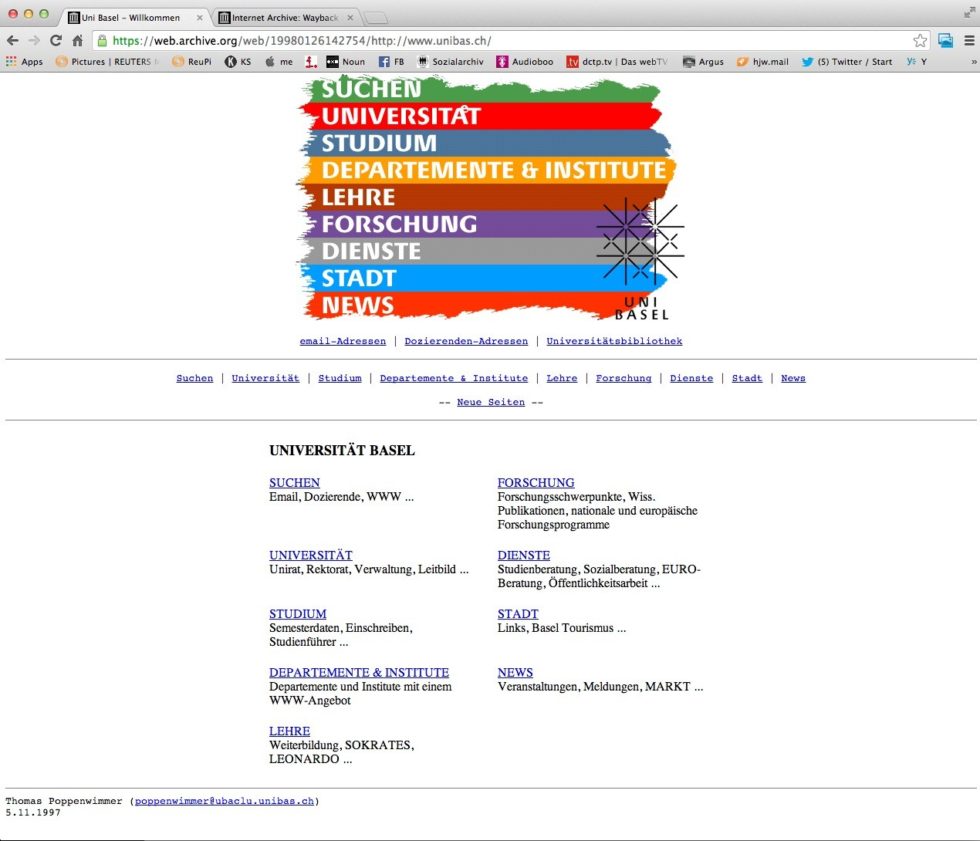Email poppenwimmer@ubaclu.unibas.ch link
980x841 pixels.
coord(224,801)
